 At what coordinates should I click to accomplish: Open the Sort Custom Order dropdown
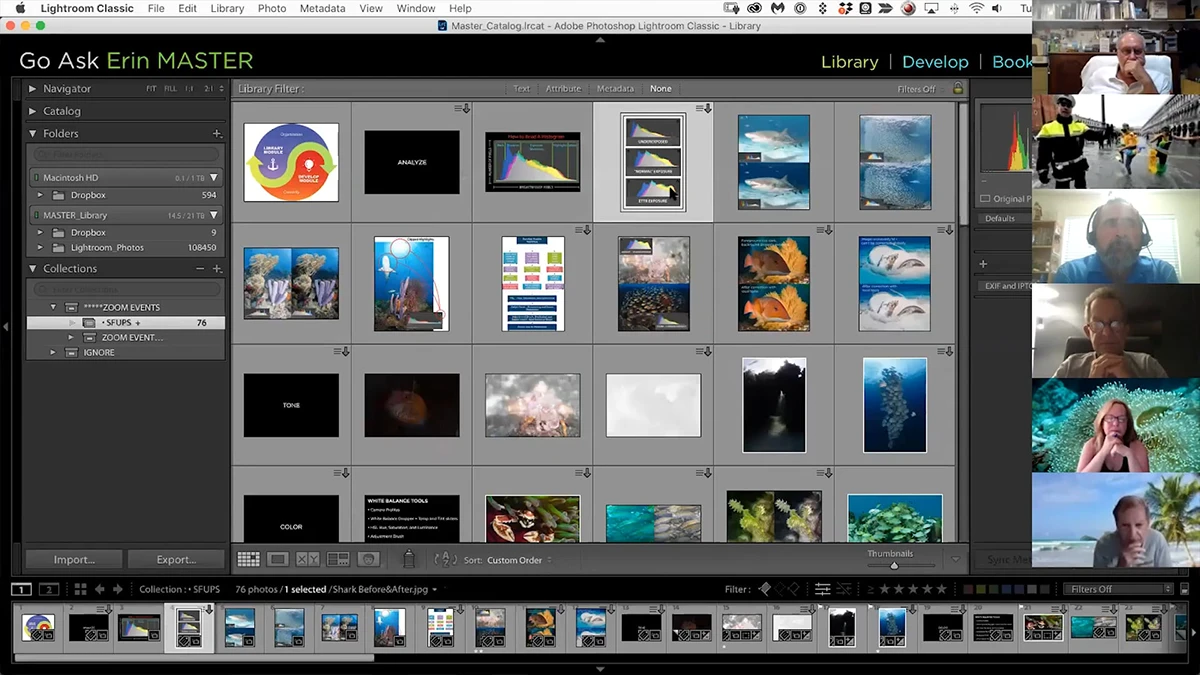(x=519, y=560)
